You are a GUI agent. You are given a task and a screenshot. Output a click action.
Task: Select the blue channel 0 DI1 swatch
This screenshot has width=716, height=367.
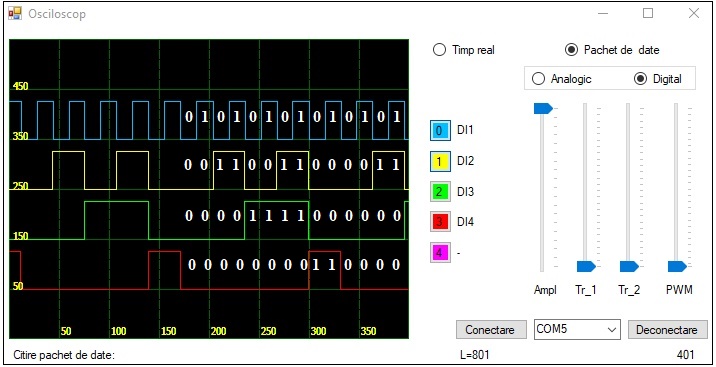tap(440, 131)
